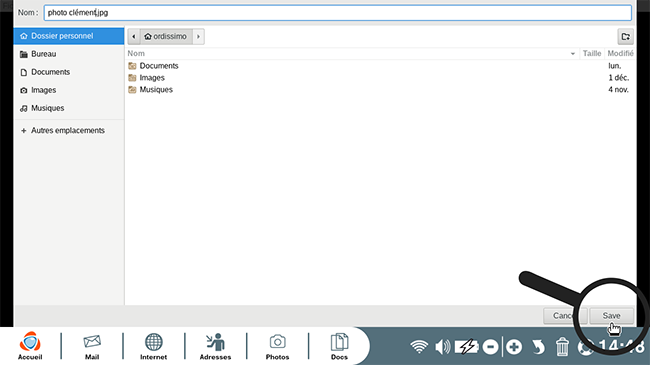Open the trash bin icon
This screenshot has width=650, height=365.
(x=562, y=346)
